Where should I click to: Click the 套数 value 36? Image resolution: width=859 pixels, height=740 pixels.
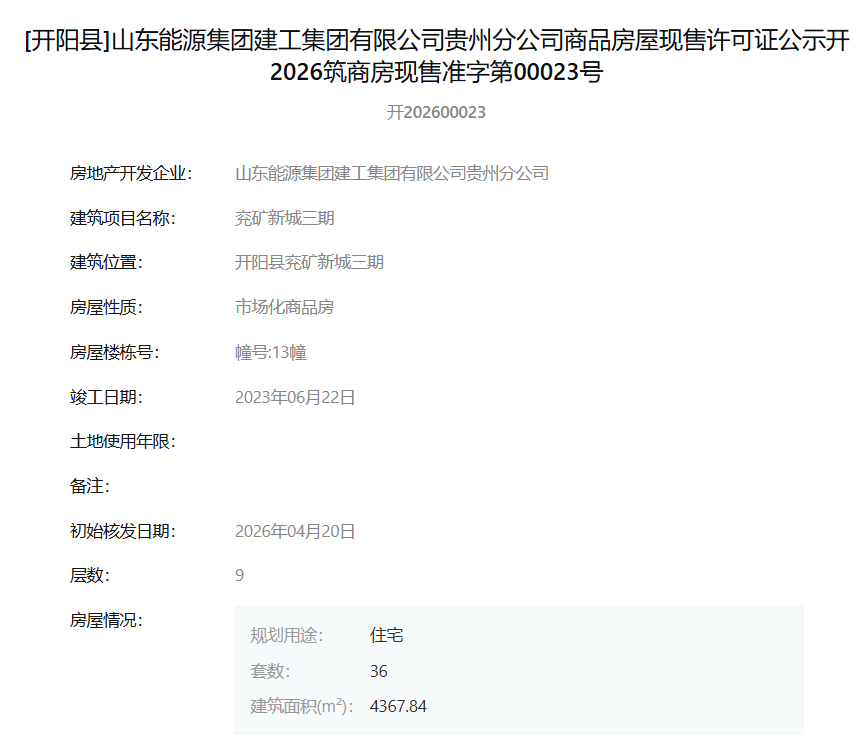click(378, 671)
